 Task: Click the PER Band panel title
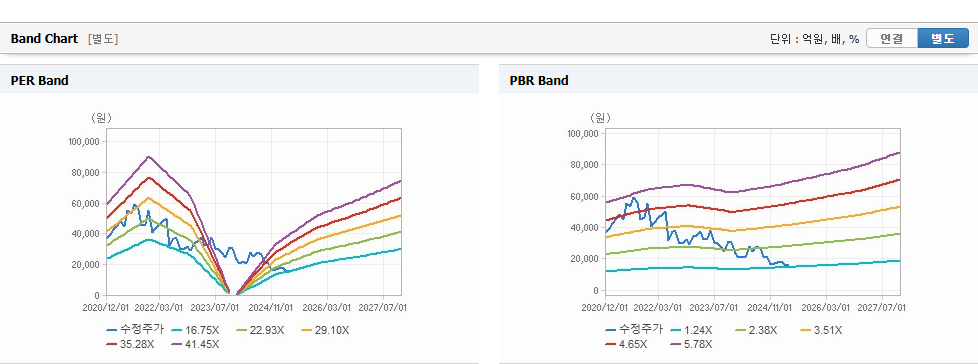pos(39,80)
